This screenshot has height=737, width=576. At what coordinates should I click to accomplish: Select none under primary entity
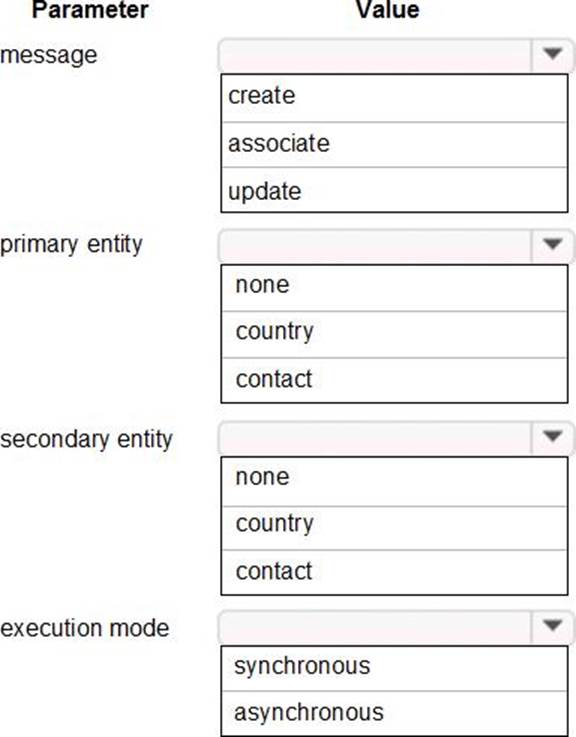coord(394,287)
